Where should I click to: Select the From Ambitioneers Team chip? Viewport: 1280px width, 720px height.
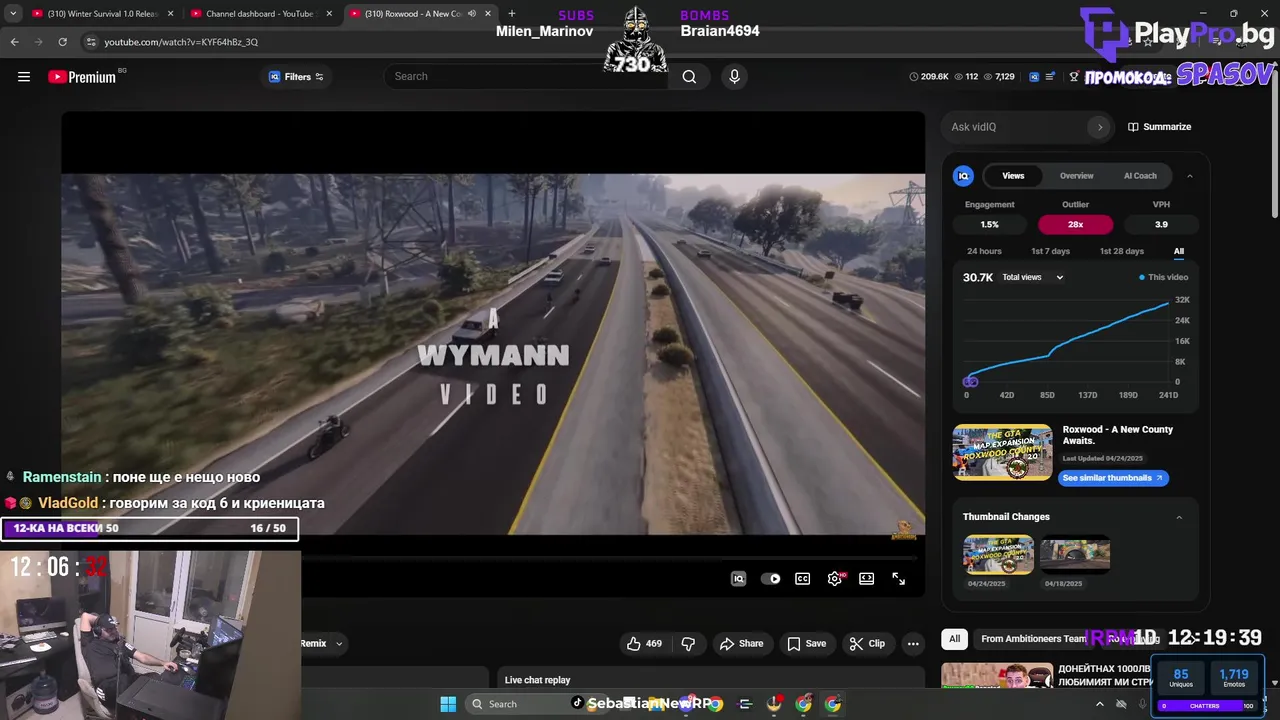click(1033, 639)
